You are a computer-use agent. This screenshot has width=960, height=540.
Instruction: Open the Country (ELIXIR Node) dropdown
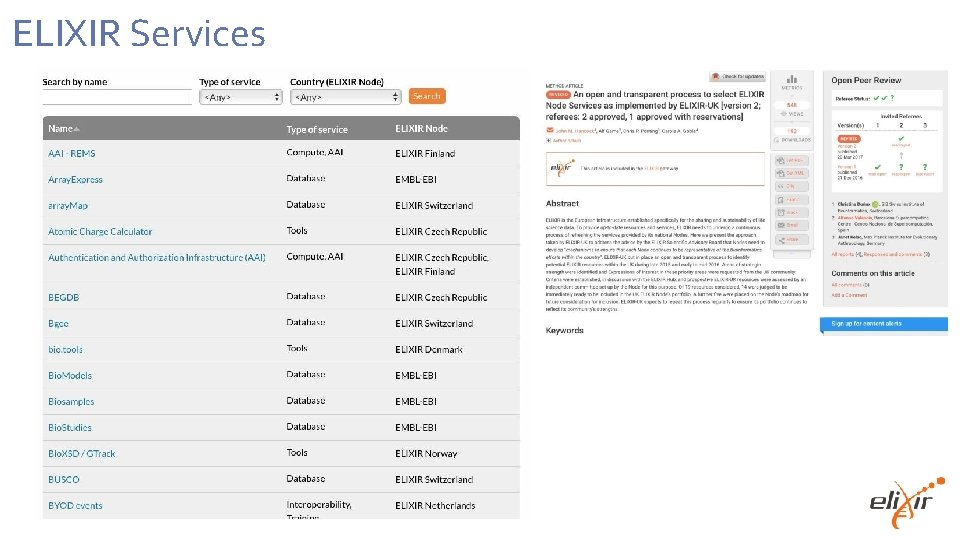click(x=345, y=97)
